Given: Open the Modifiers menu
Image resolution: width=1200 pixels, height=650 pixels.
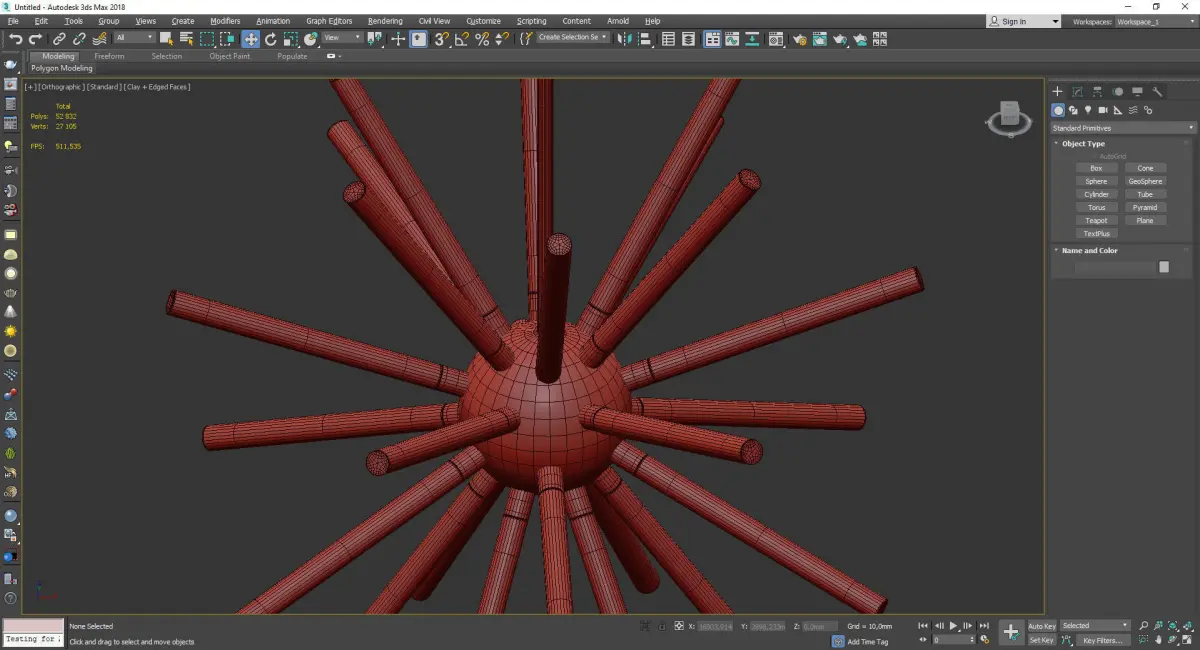Looking at the screenshot, I should pos(225,21).
